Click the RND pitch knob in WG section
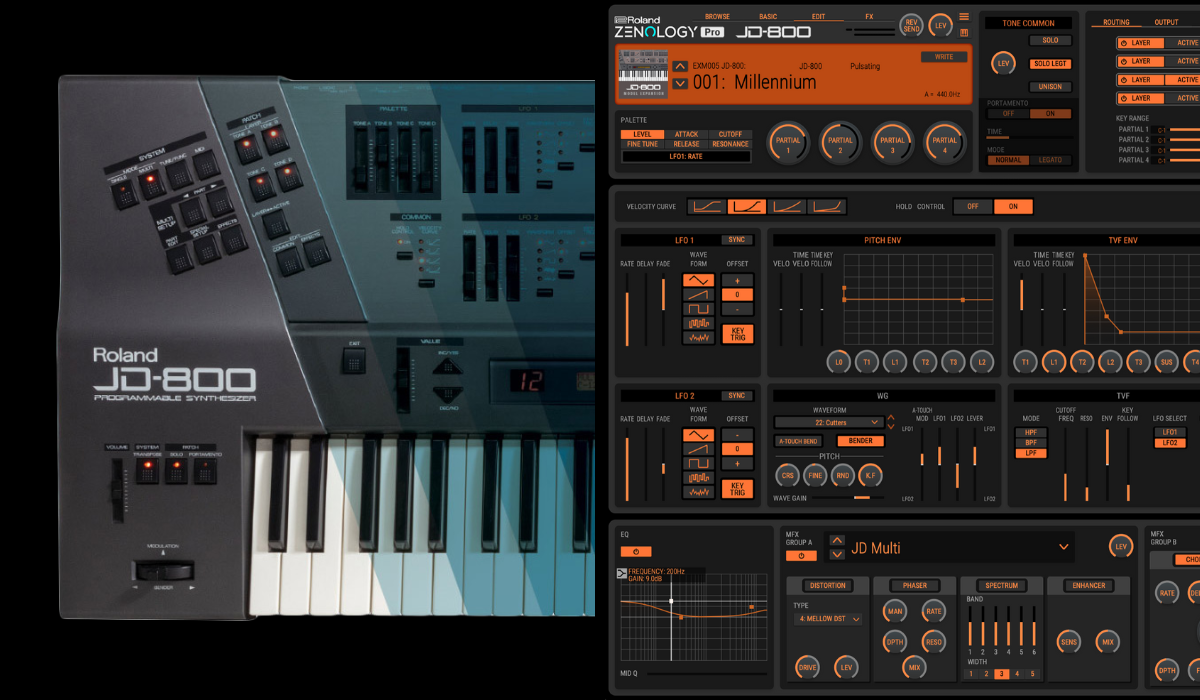1200x700 pixels. coord(843,476)
